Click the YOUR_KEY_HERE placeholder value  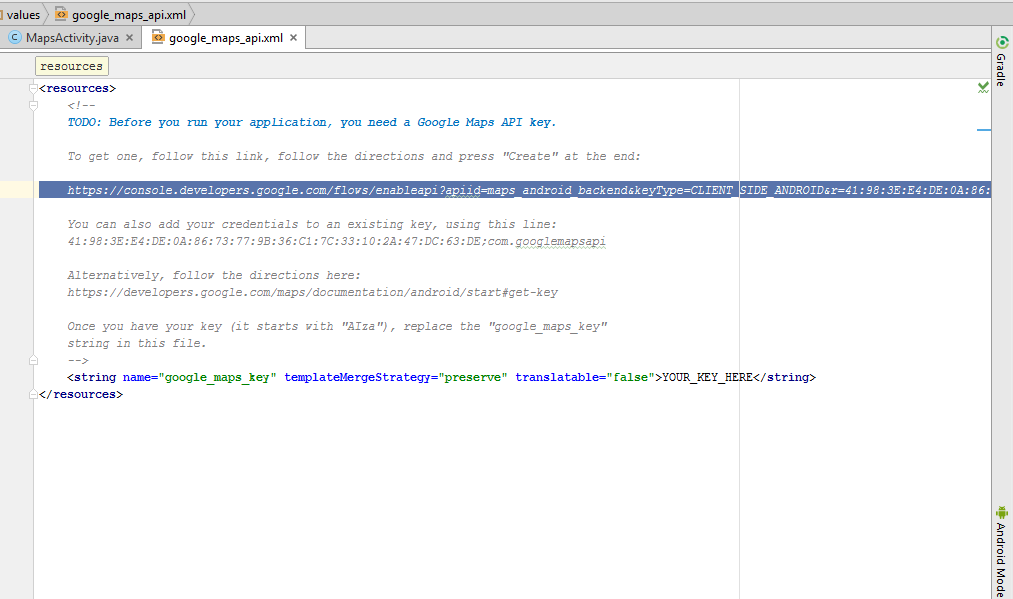(707, 377)
